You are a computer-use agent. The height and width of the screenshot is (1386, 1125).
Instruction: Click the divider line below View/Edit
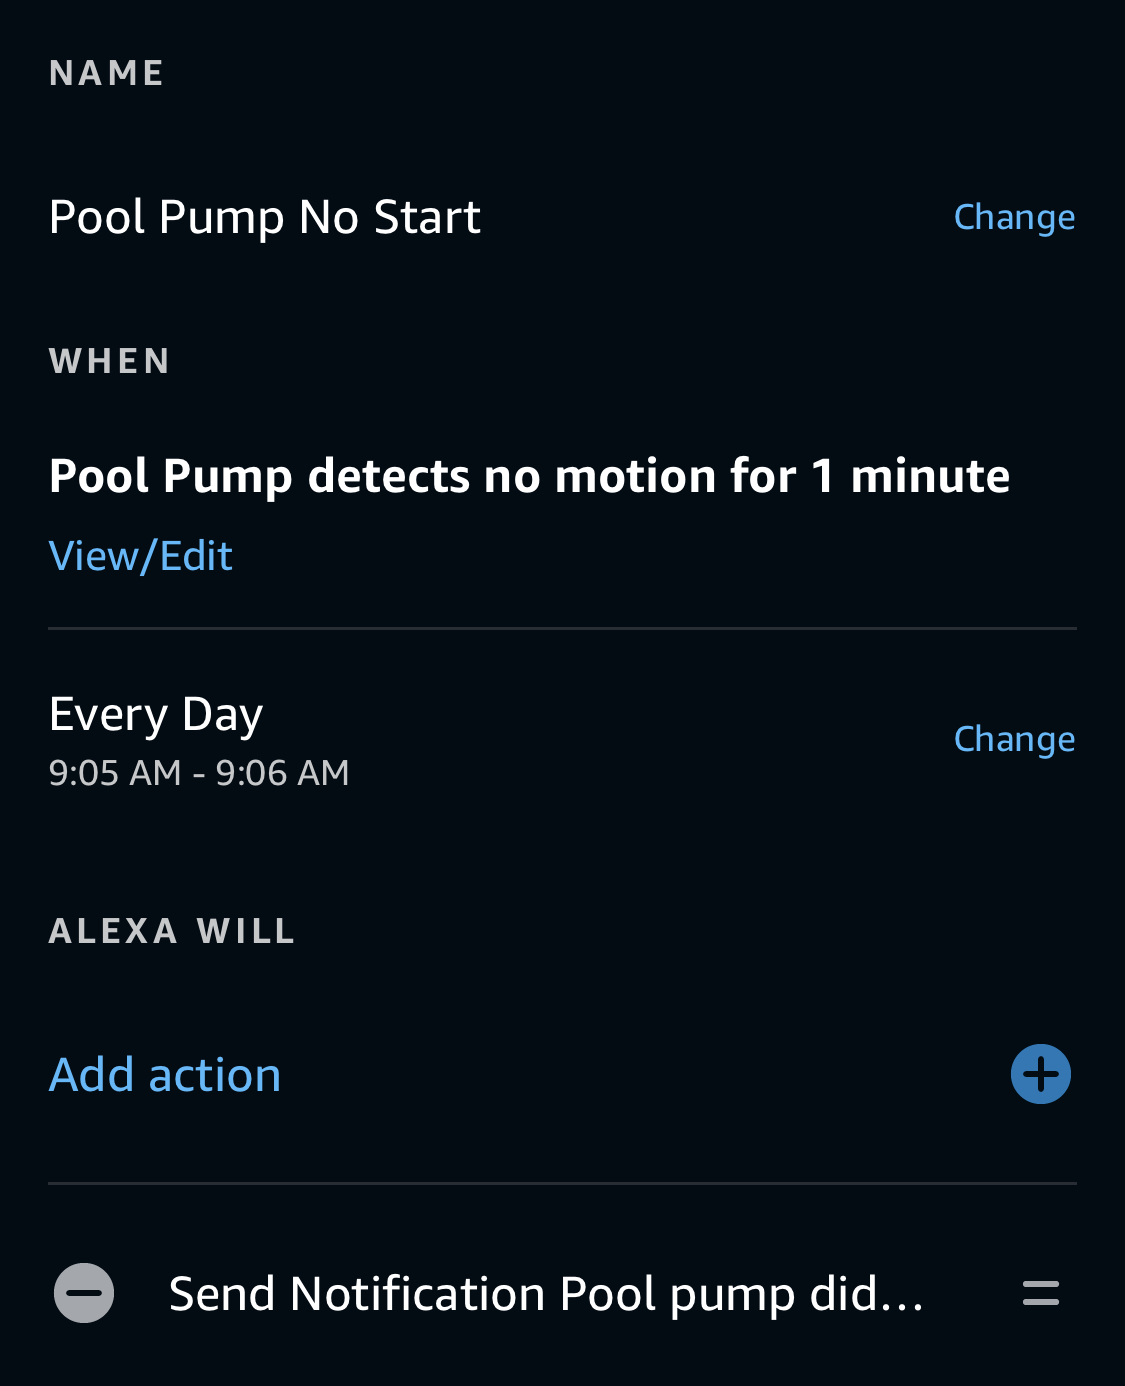click(562, 628)
